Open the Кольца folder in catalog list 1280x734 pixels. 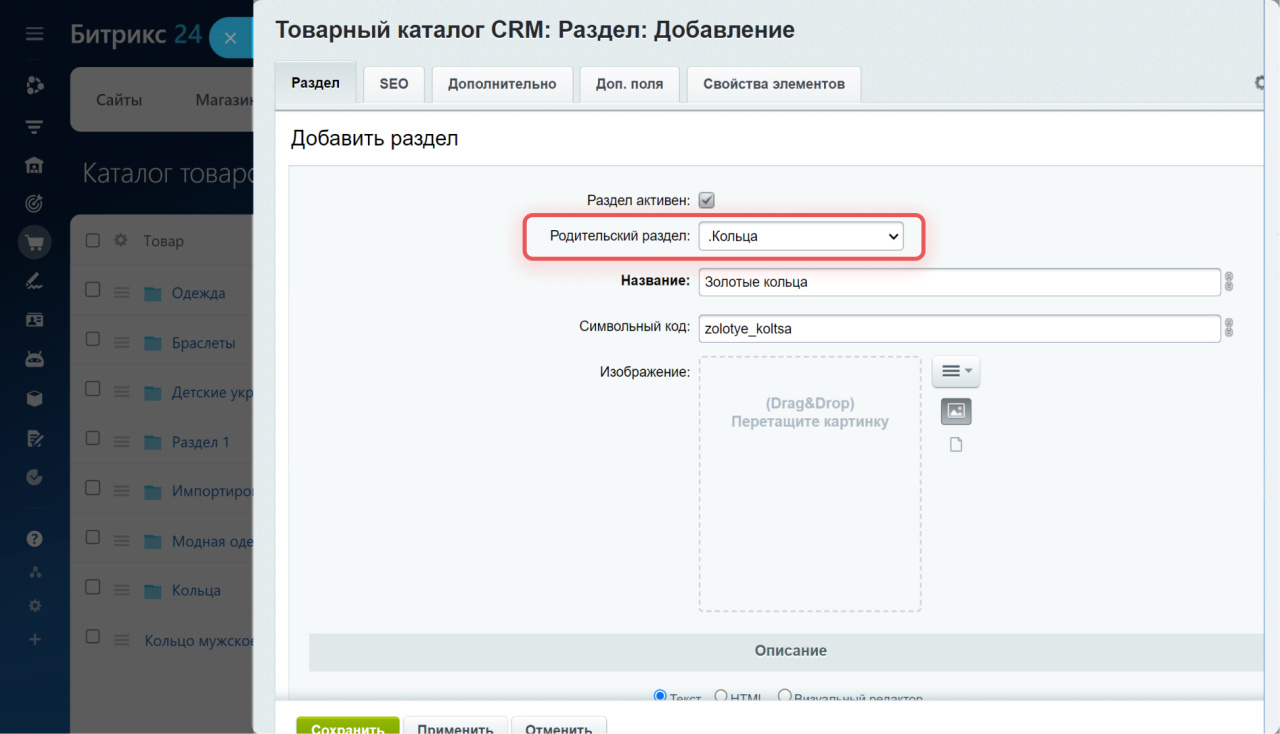(x=196, y=591)
